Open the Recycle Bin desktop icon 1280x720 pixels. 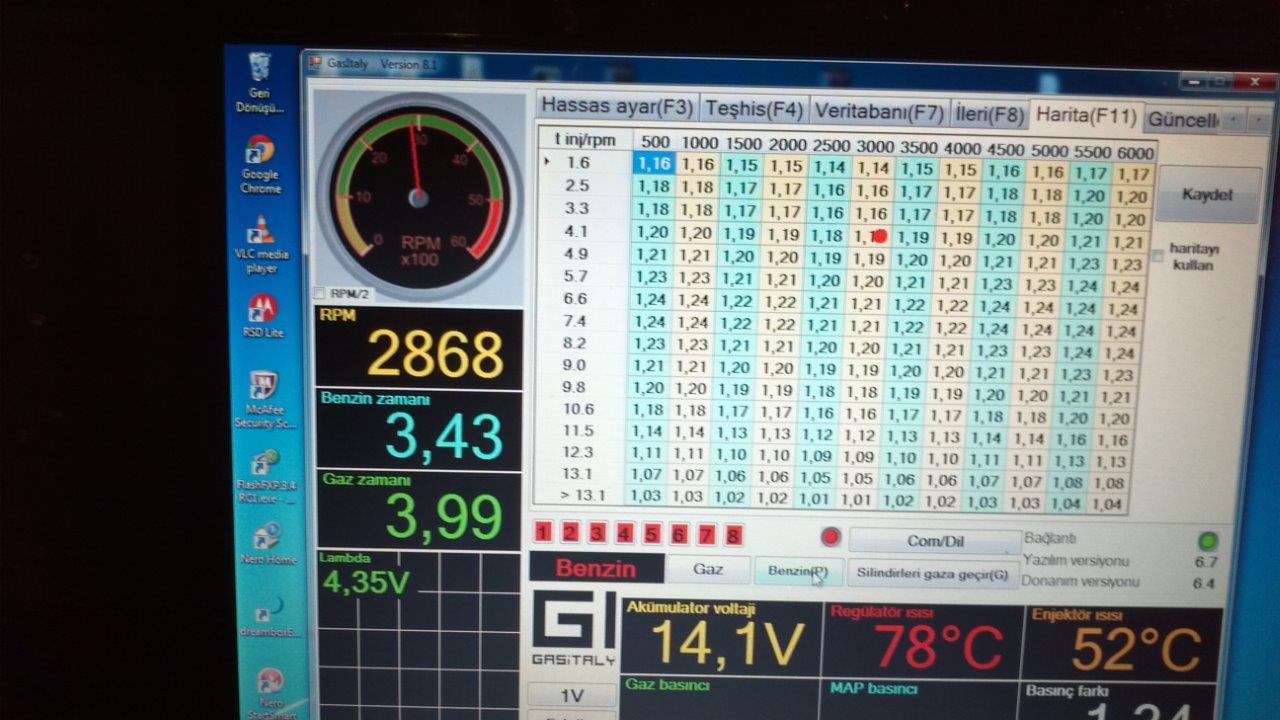(260, 82)
